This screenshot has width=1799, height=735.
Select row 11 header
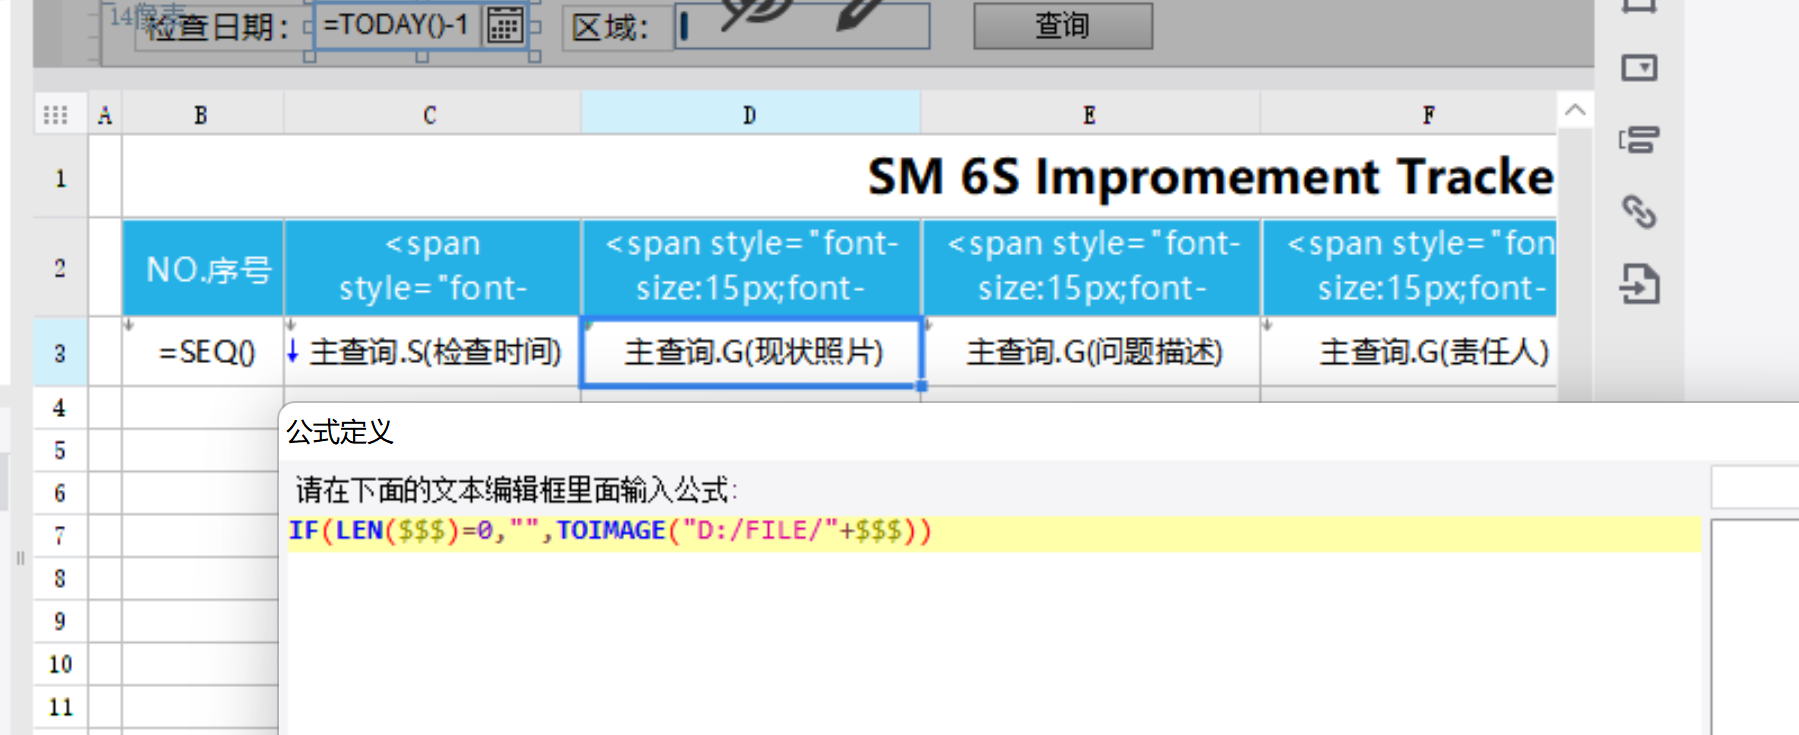61,707
